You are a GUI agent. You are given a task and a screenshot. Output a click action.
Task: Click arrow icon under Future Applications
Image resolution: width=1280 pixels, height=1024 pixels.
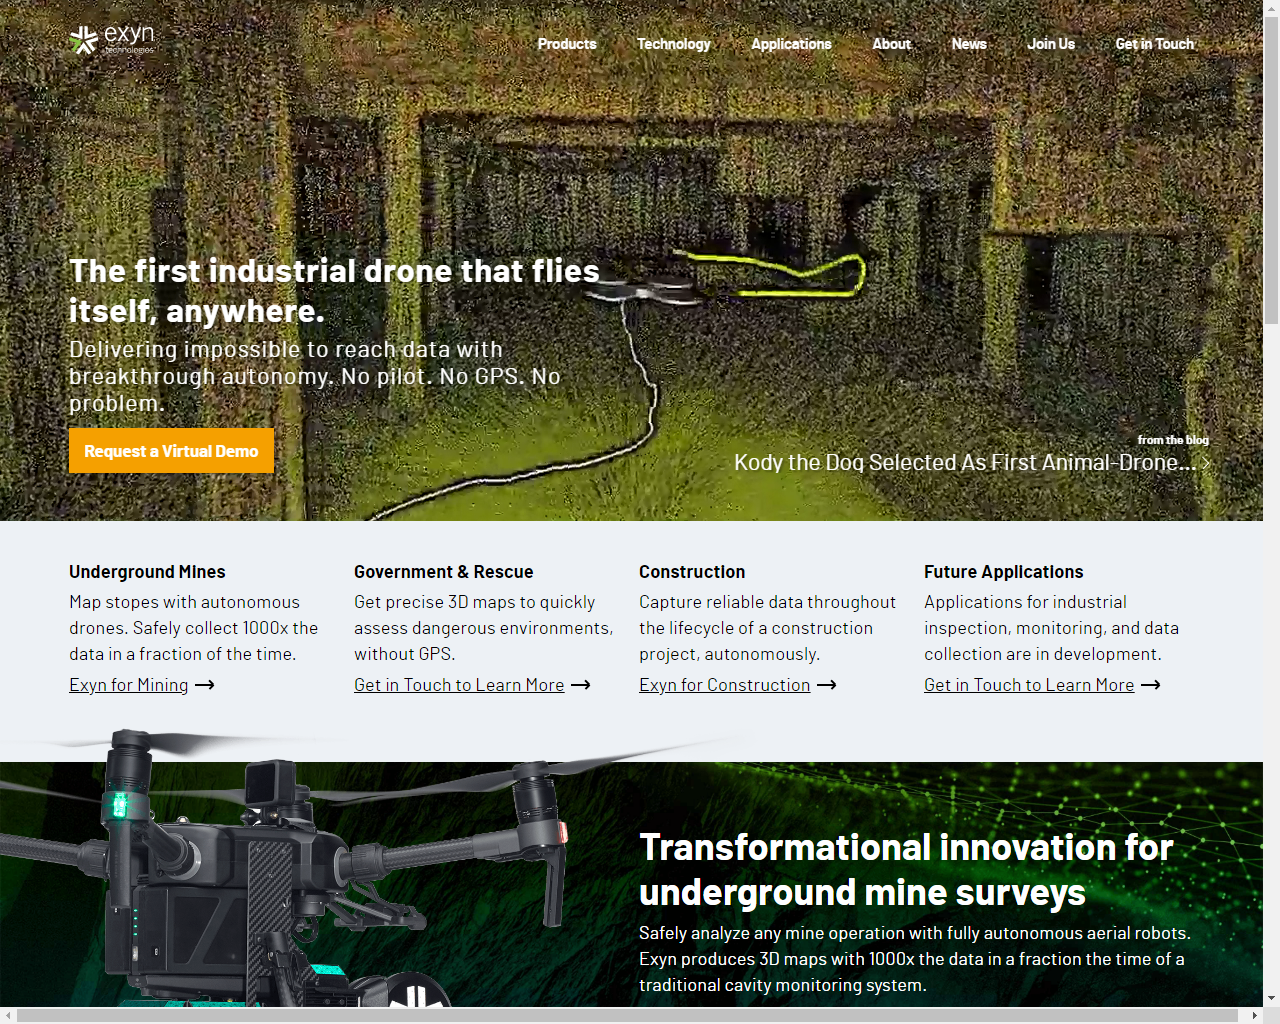tap(1151, 685)
